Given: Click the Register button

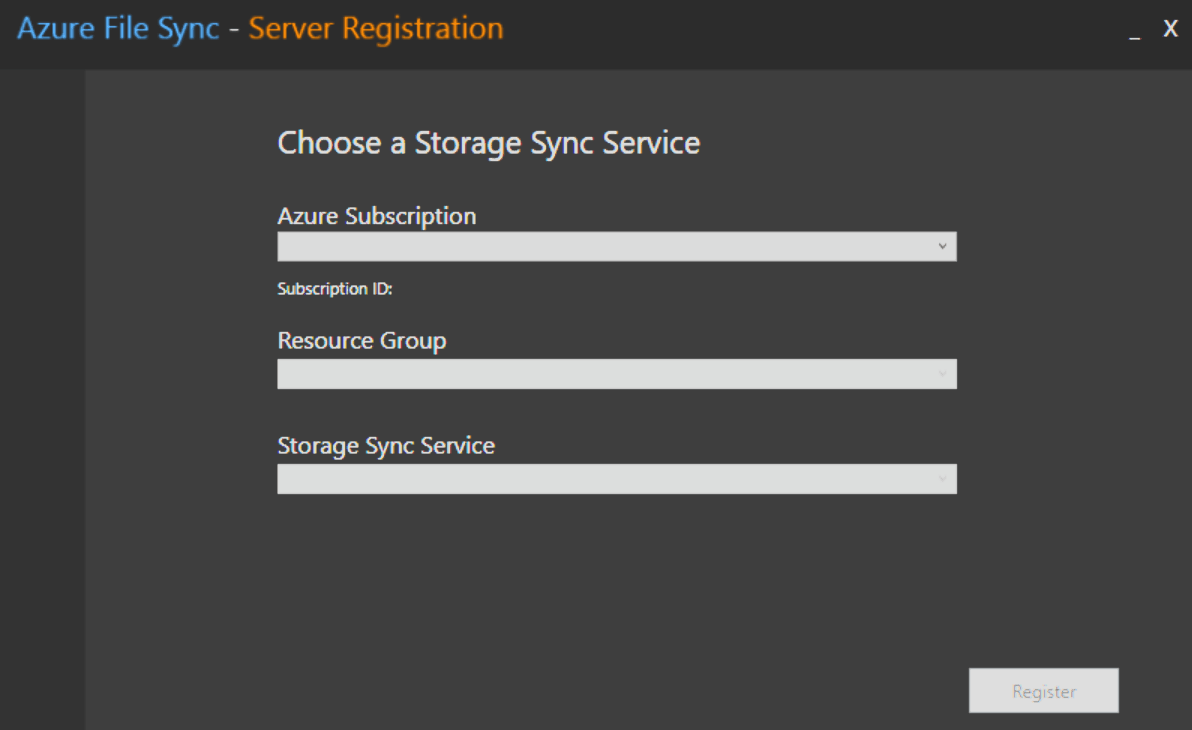Looking at the screenshot, I should point(1043,690).
